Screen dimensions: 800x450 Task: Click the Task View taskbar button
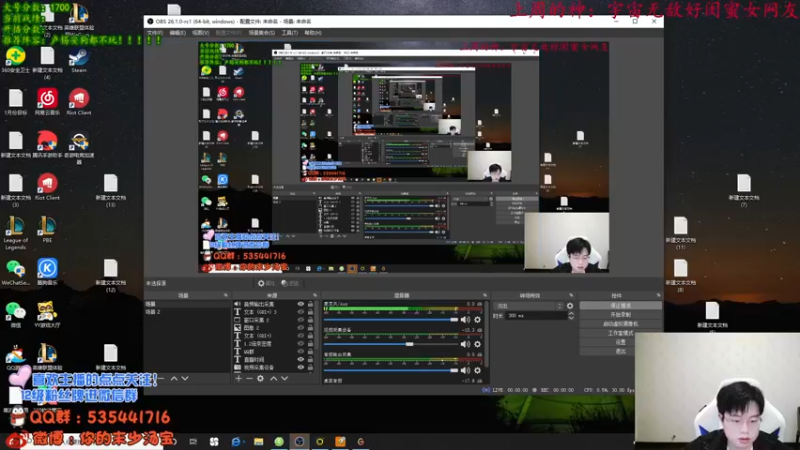[193, 442]
